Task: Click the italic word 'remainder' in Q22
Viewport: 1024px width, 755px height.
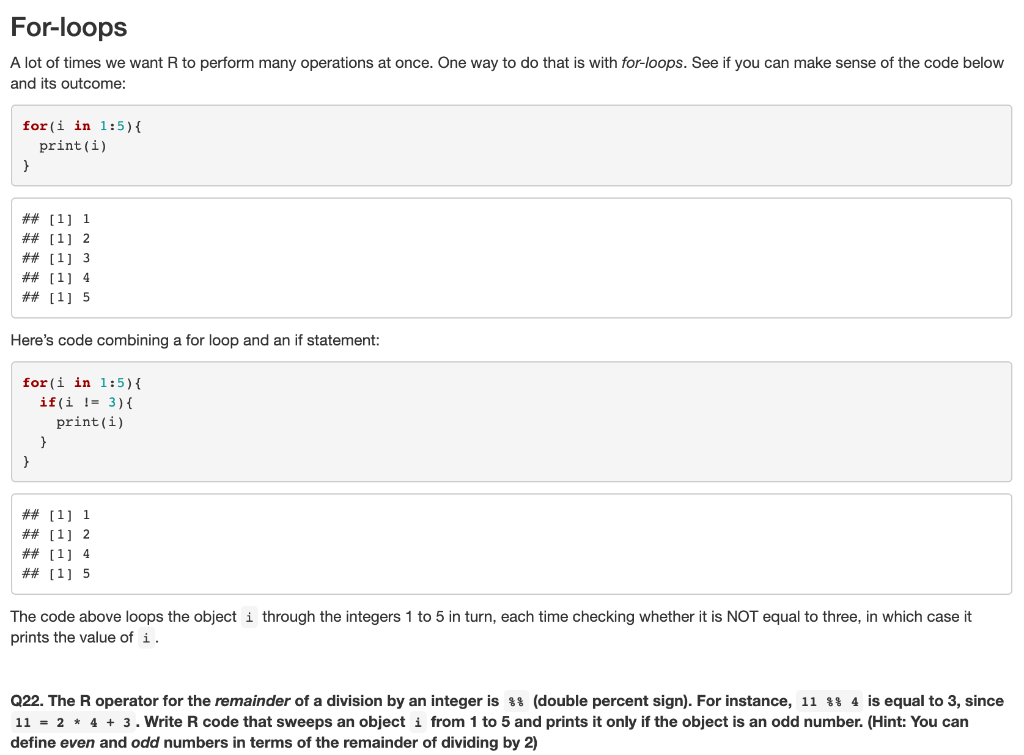Action: [x=252, y=701]
